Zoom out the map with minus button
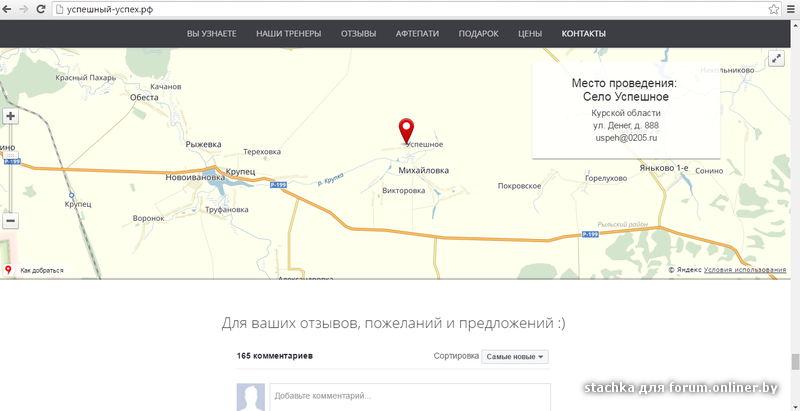This screenshot has width=800, height=411. click(x=10, y=221)
